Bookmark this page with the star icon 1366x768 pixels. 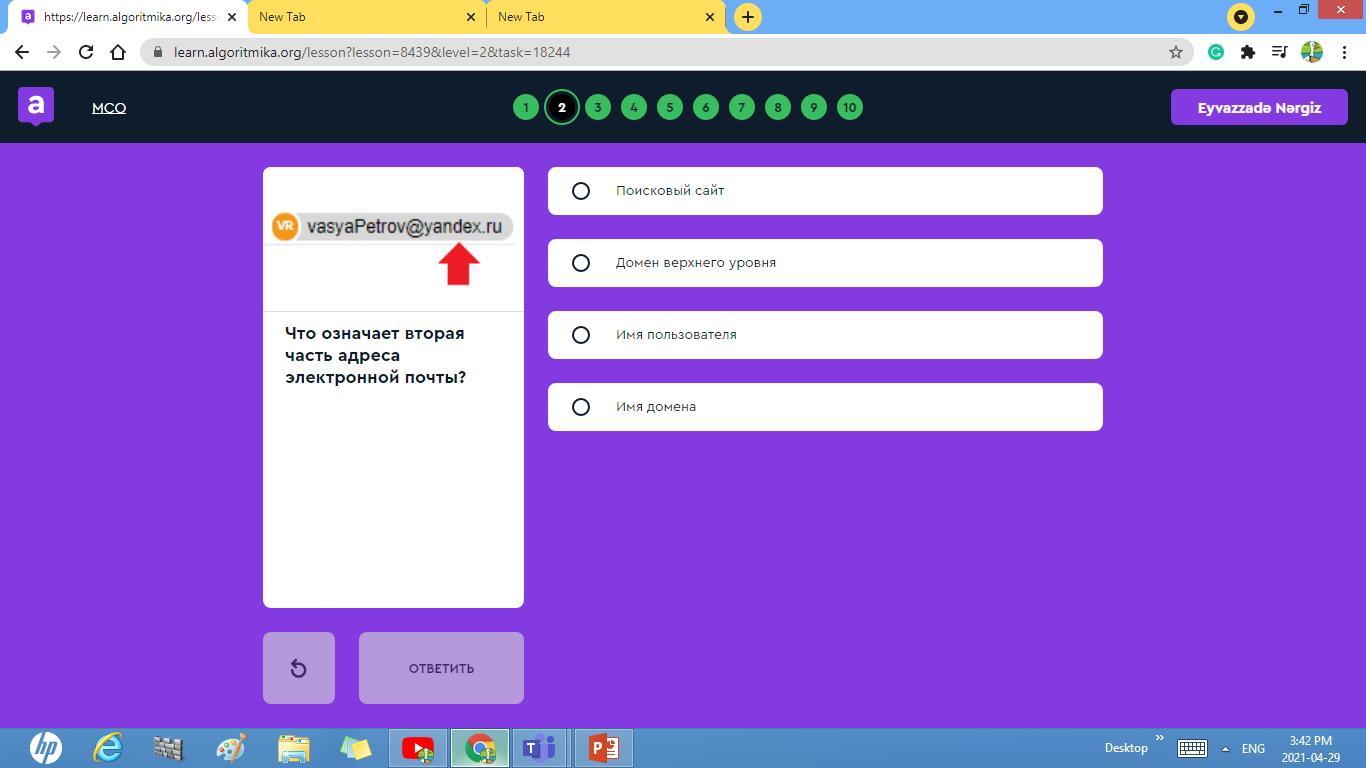[x=1176, y=52]
